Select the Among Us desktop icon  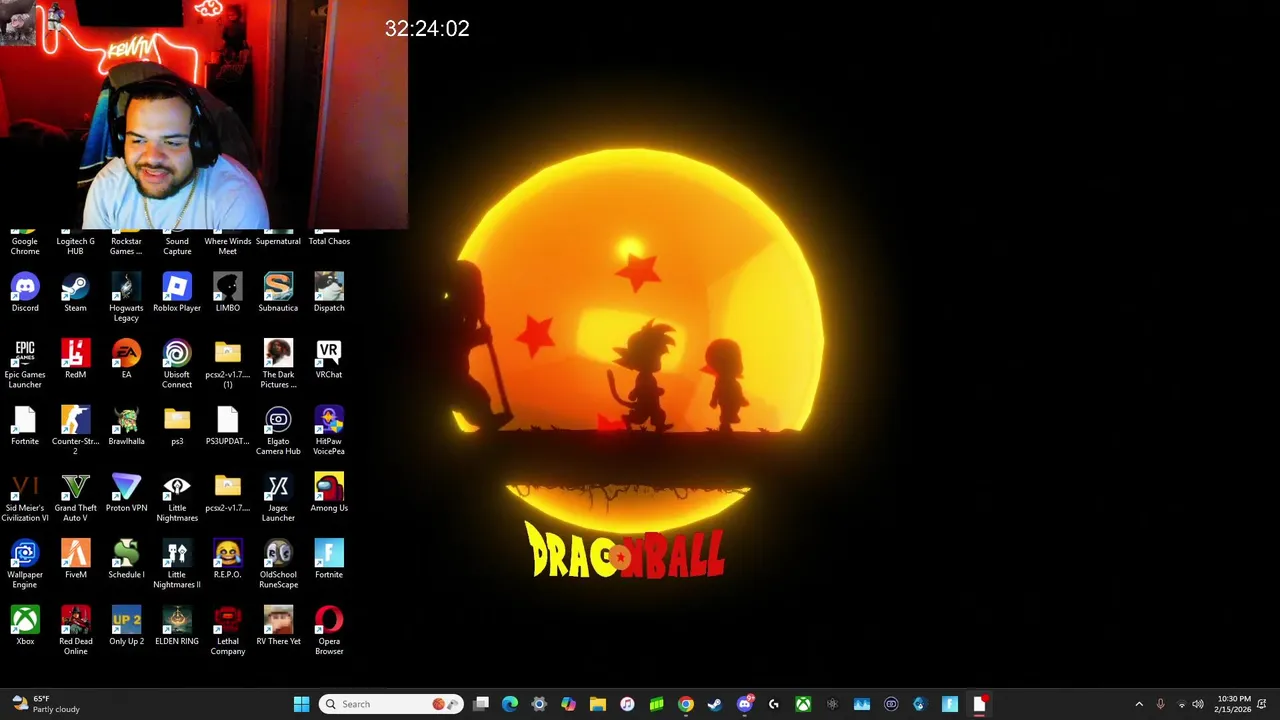coord(329,493)
